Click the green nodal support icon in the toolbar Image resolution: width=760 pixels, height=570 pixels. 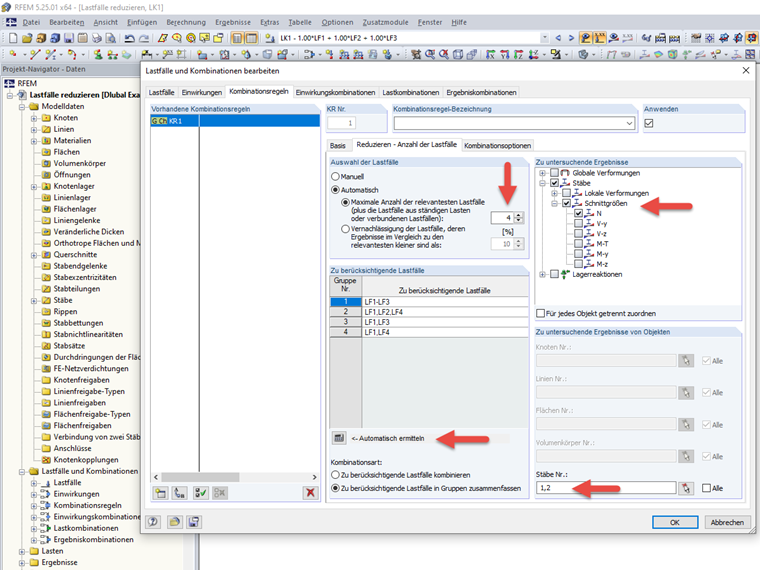coord(98,55)
